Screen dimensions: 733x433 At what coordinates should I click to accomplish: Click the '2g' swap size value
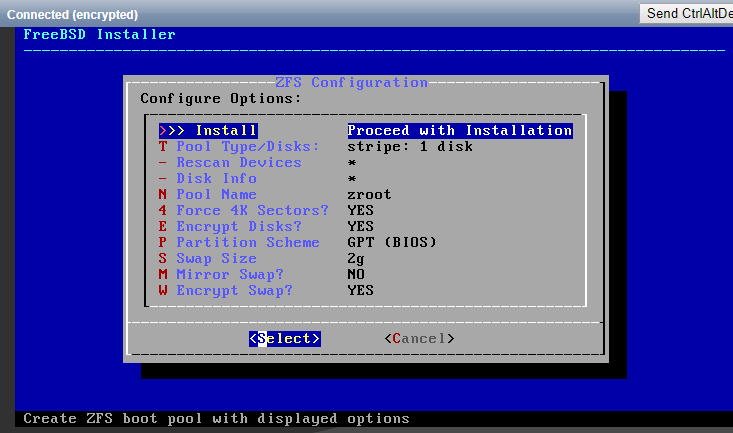[356, 258]
